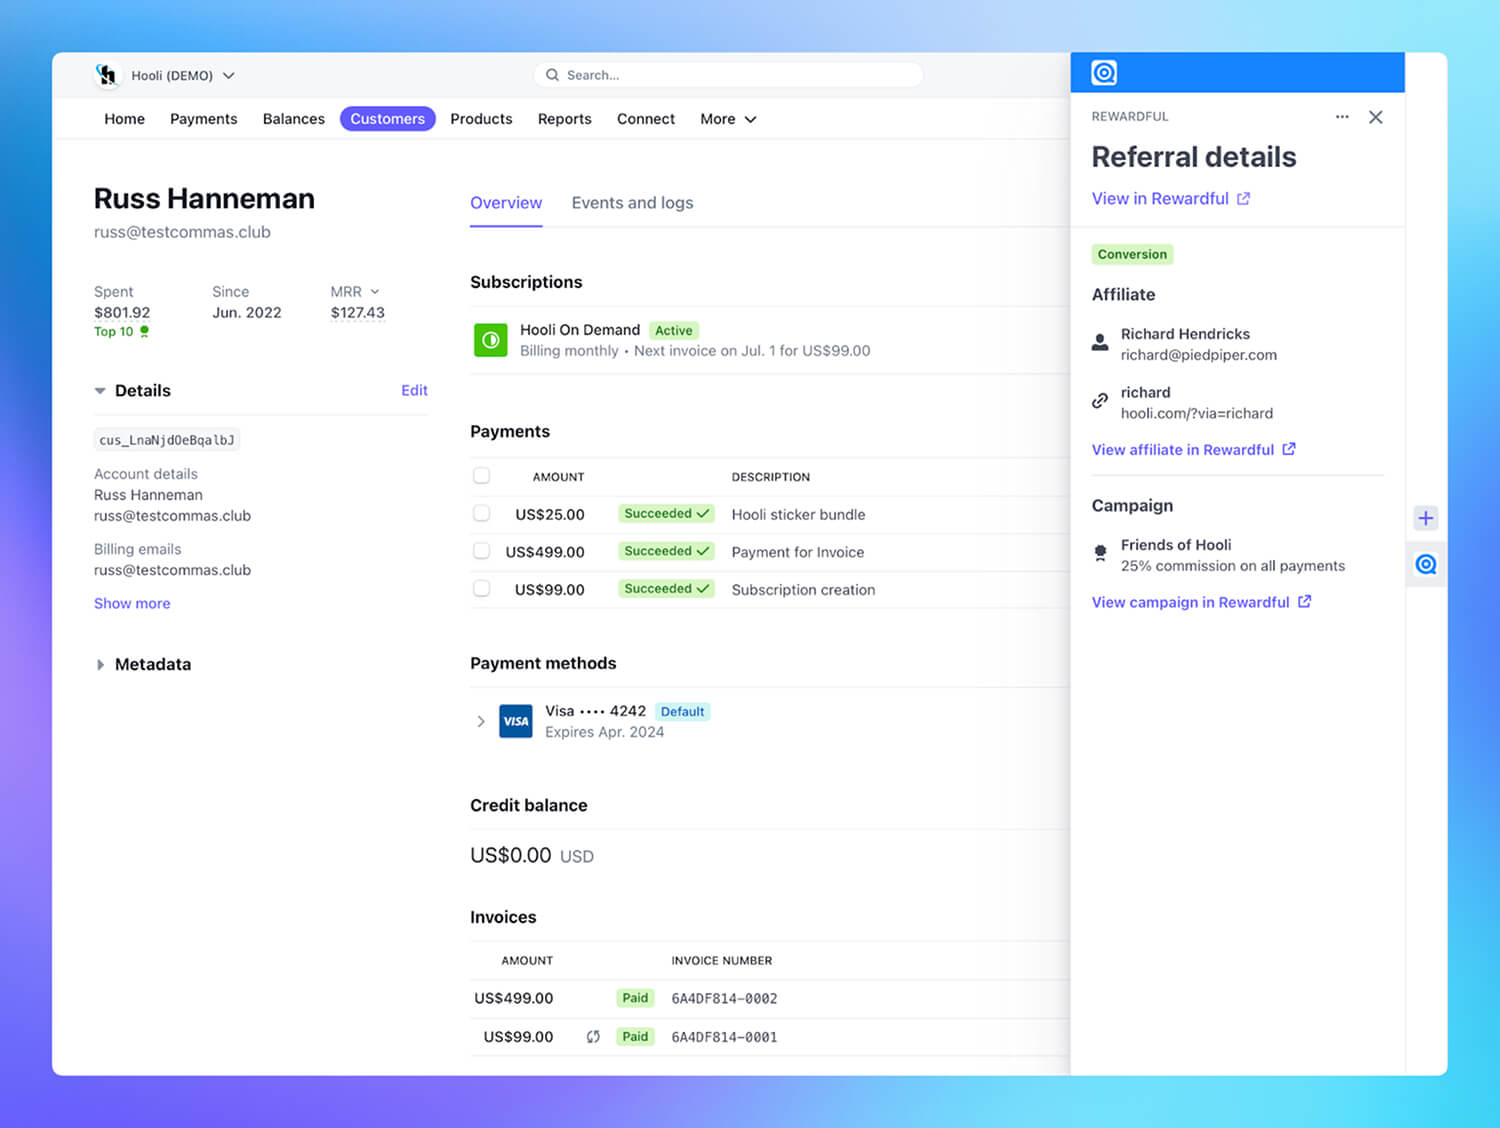This screenshot has height=1128, width=1500.
Task: Click the hooli.com/?via=richard referral URL
Action: point(1196,414)
